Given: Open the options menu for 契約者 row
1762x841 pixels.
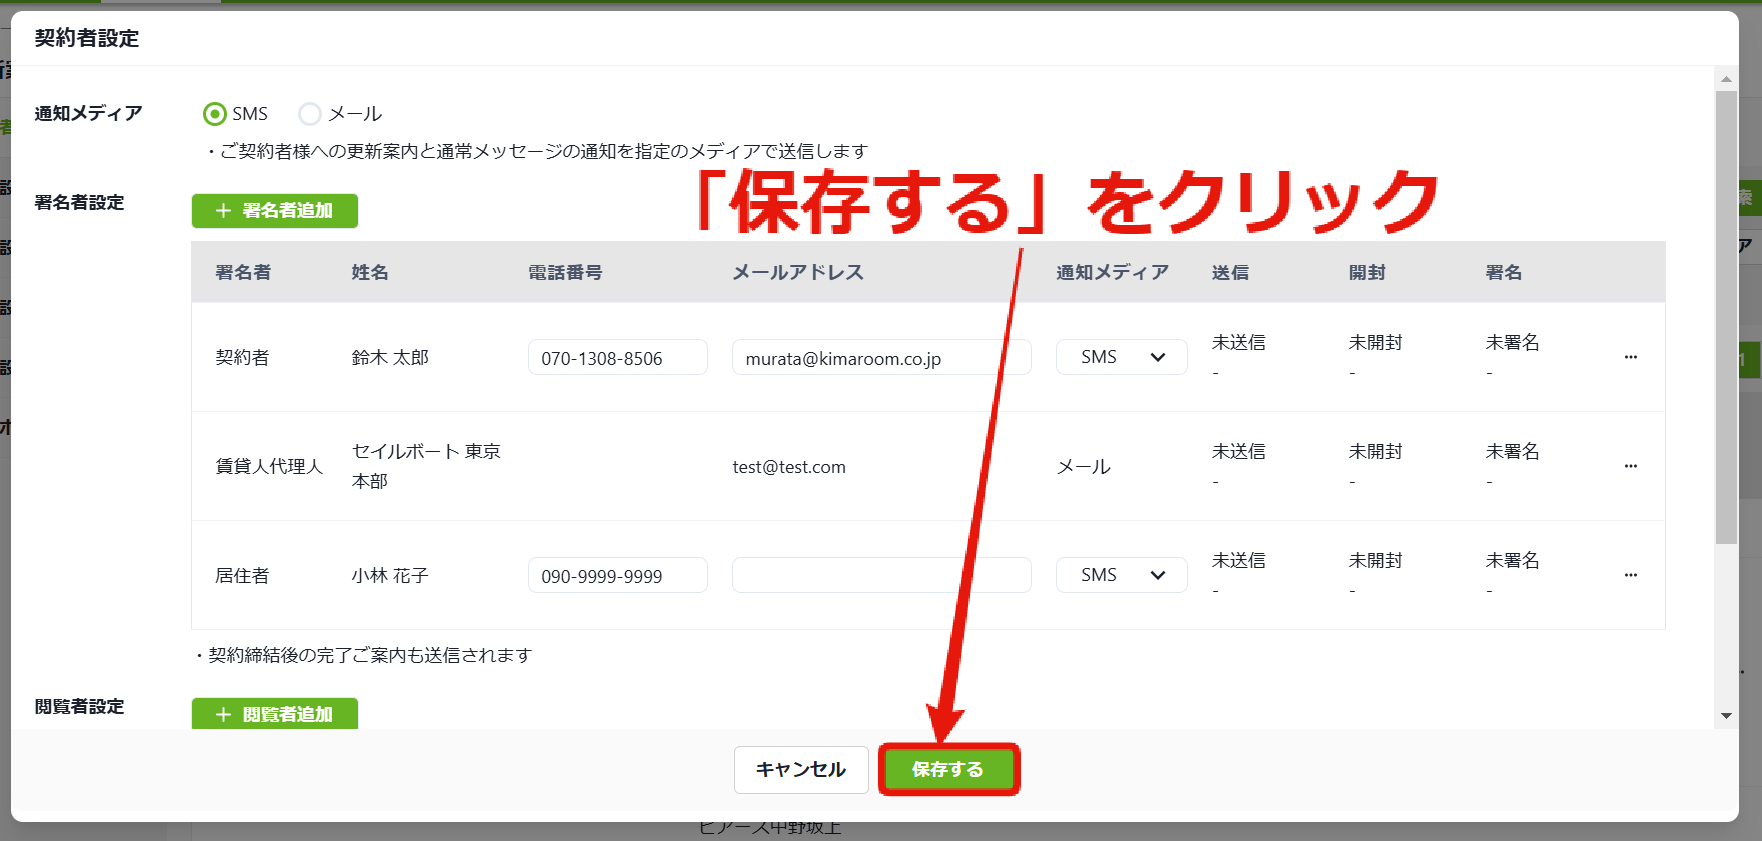Looking at the screenshot, I should click(x=1631, y=357).
